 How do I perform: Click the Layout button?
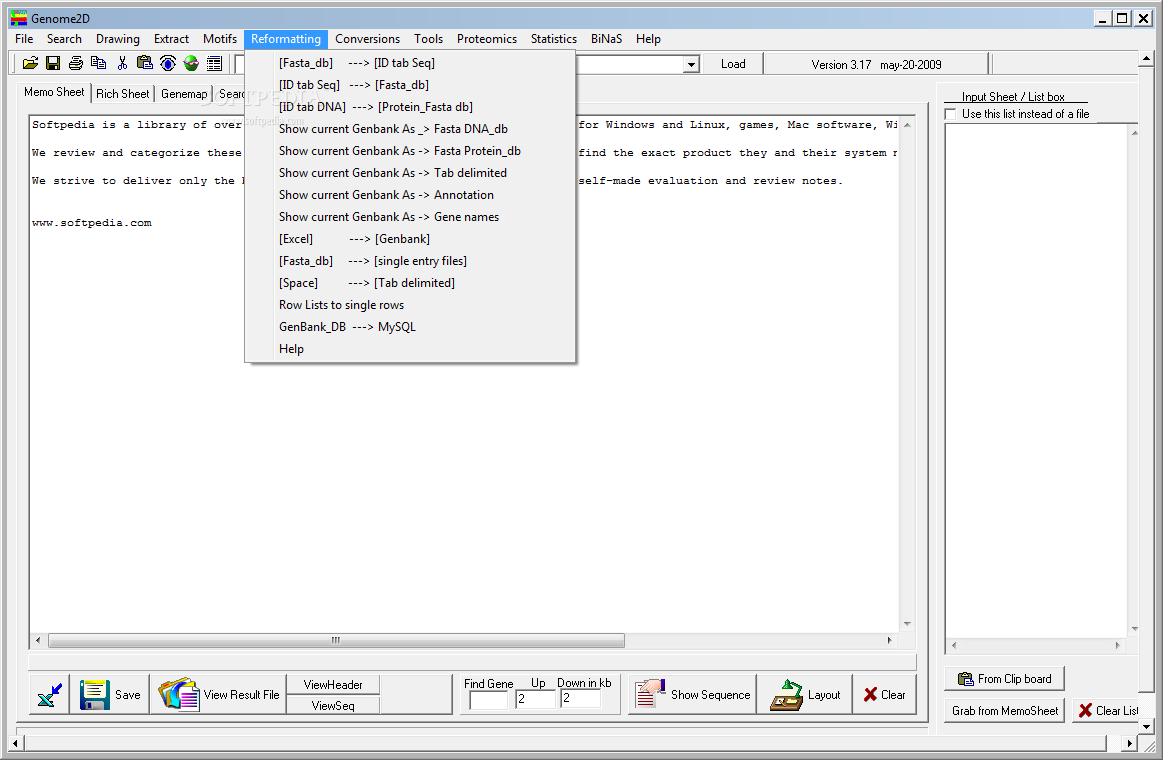(805, 695)
